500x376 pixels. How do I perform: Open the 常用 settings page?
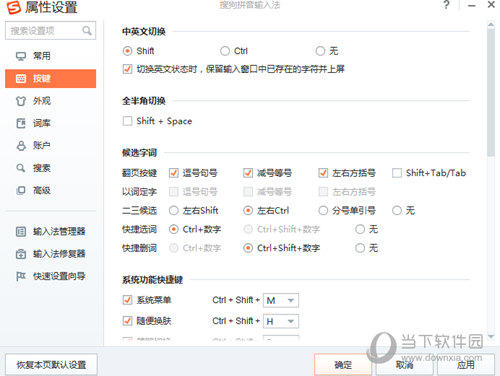51,56
